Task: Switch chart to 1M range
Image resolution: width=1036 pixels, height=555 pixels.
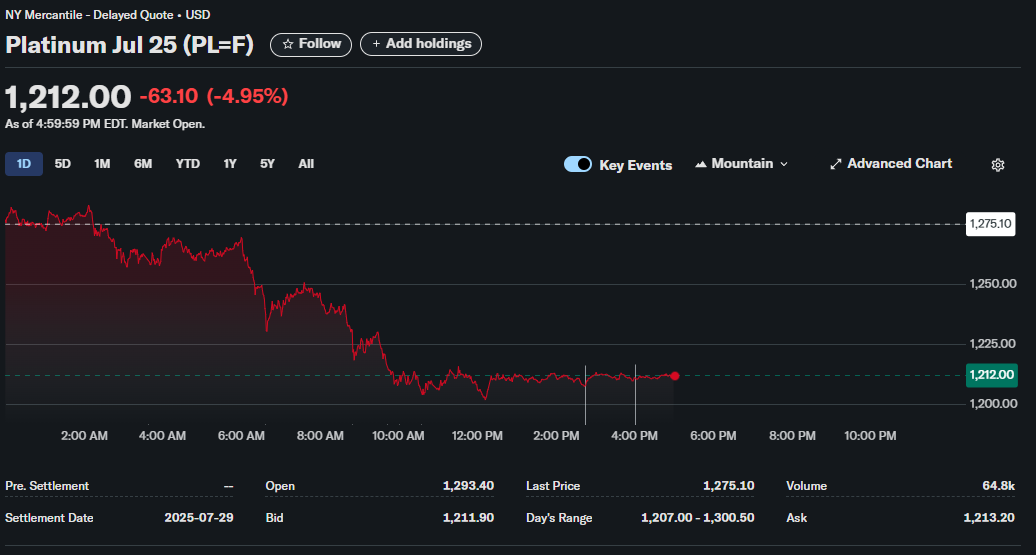Action: click(x=102, y=164)
